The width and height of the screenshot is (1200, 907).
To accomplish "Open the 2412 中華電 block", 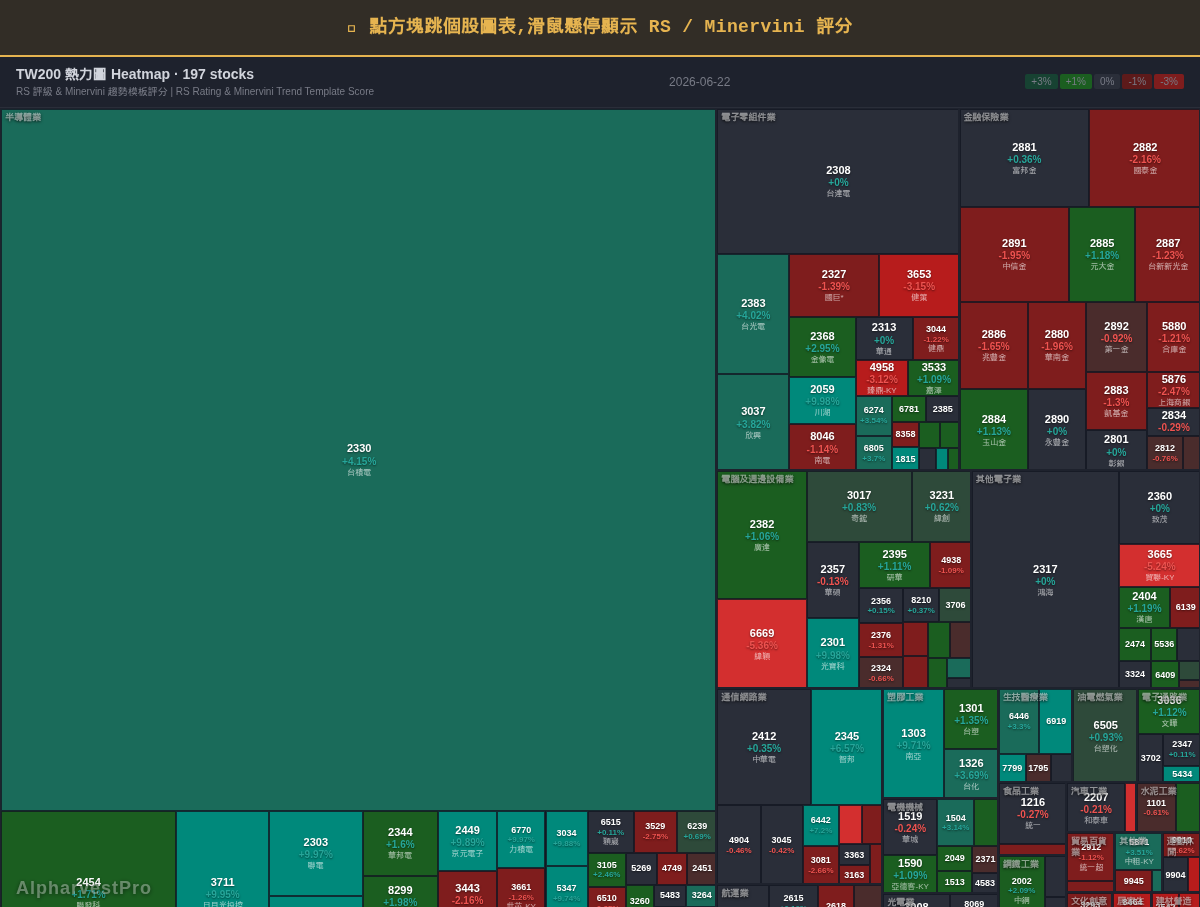I will (764, 747).
